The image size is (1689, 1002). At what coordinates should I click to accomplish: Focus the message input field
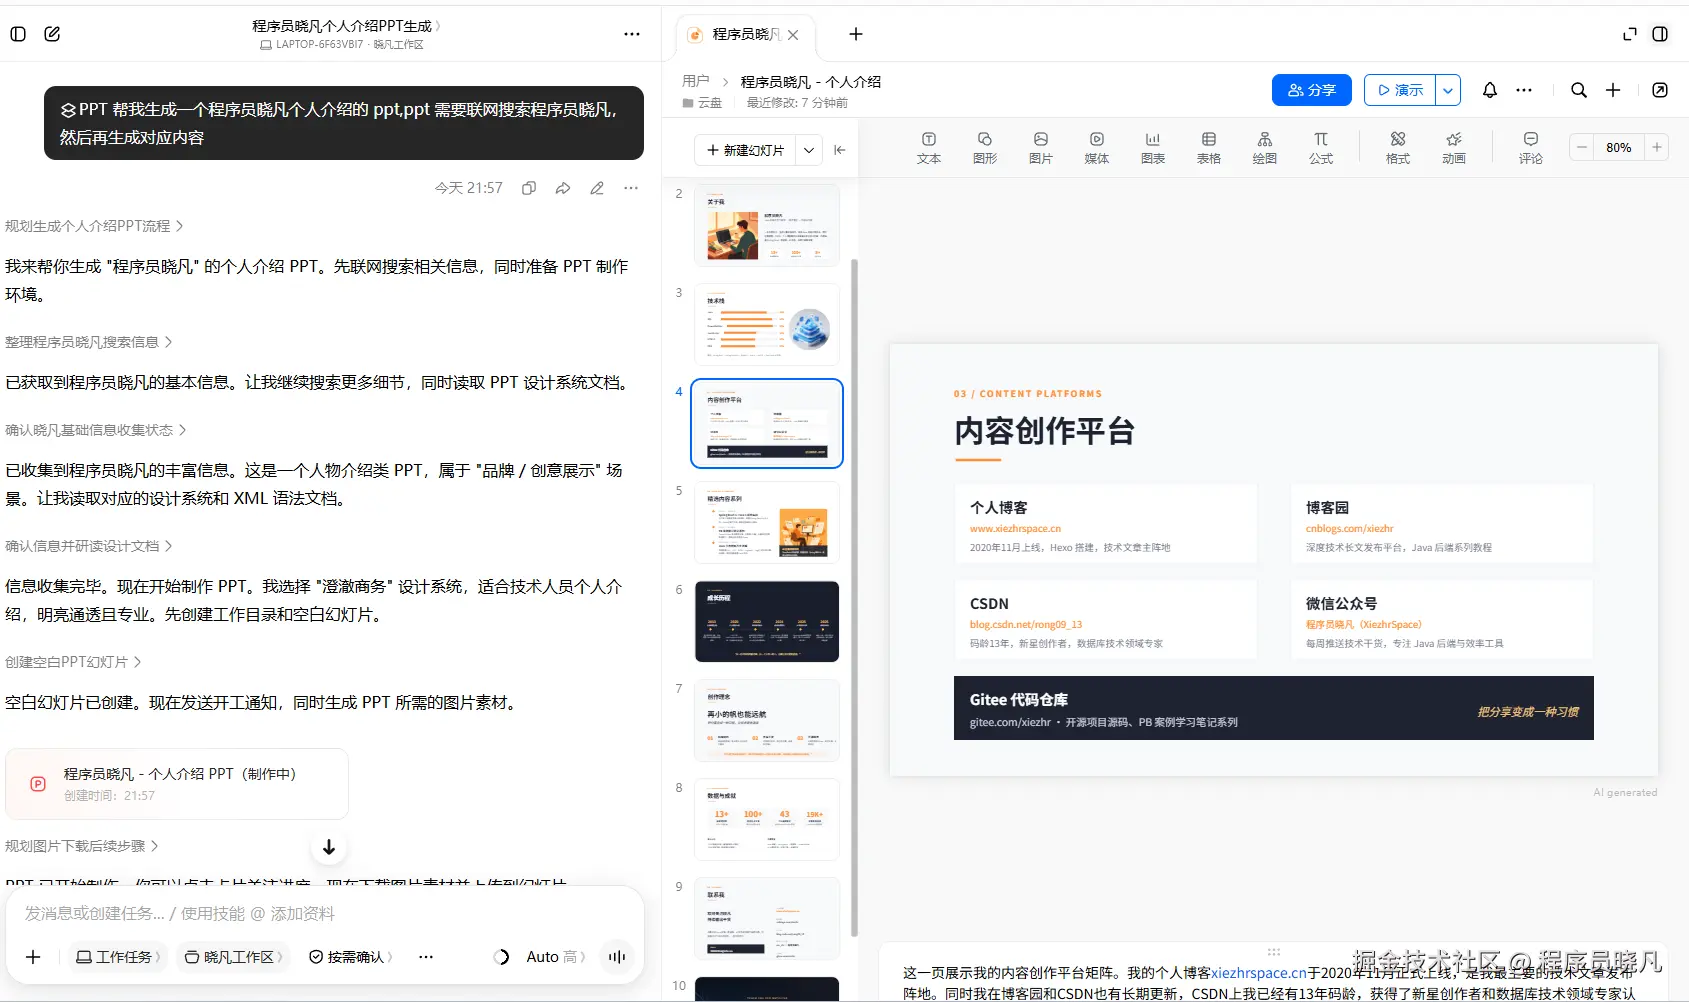[325, 913]
